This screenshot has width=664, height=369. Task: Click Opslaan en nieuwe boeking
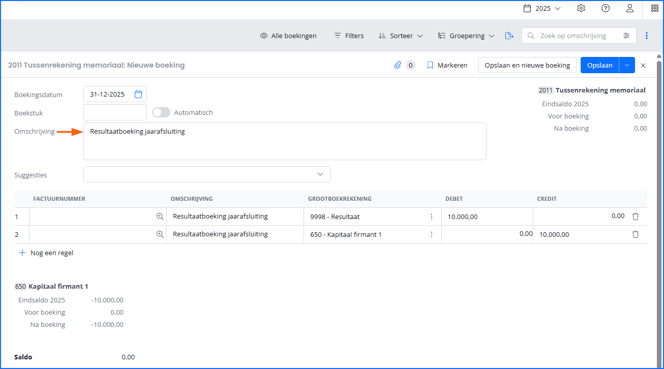coord(527,65)
